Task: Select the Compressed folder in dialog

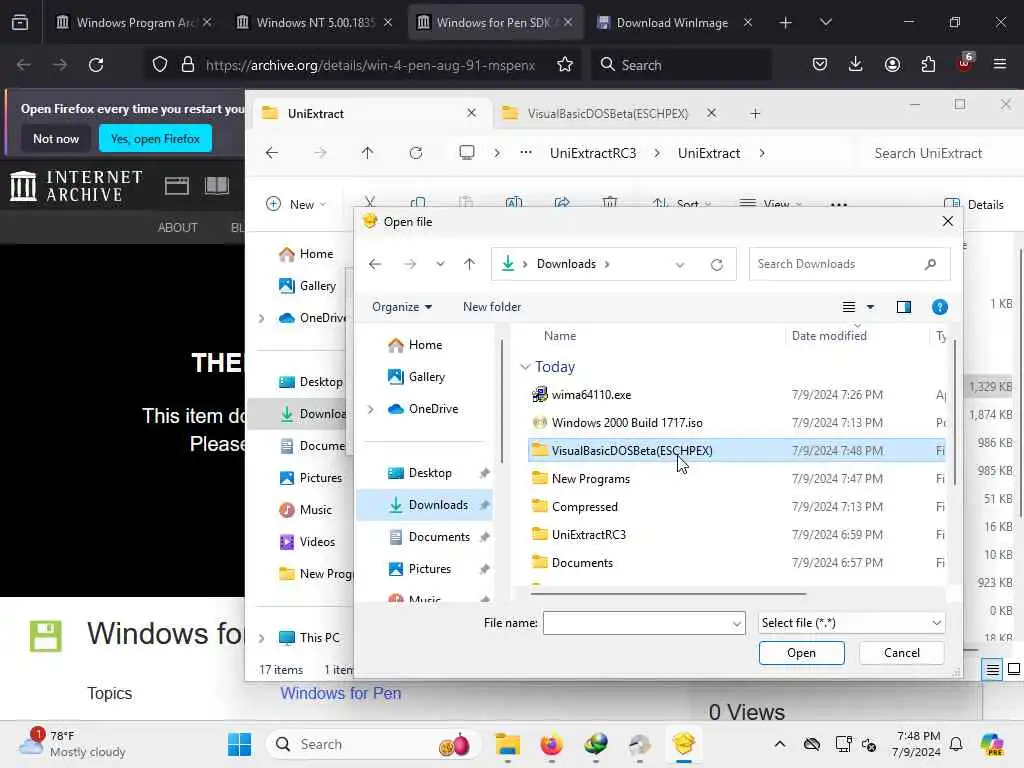Action: tap(738, 507)
